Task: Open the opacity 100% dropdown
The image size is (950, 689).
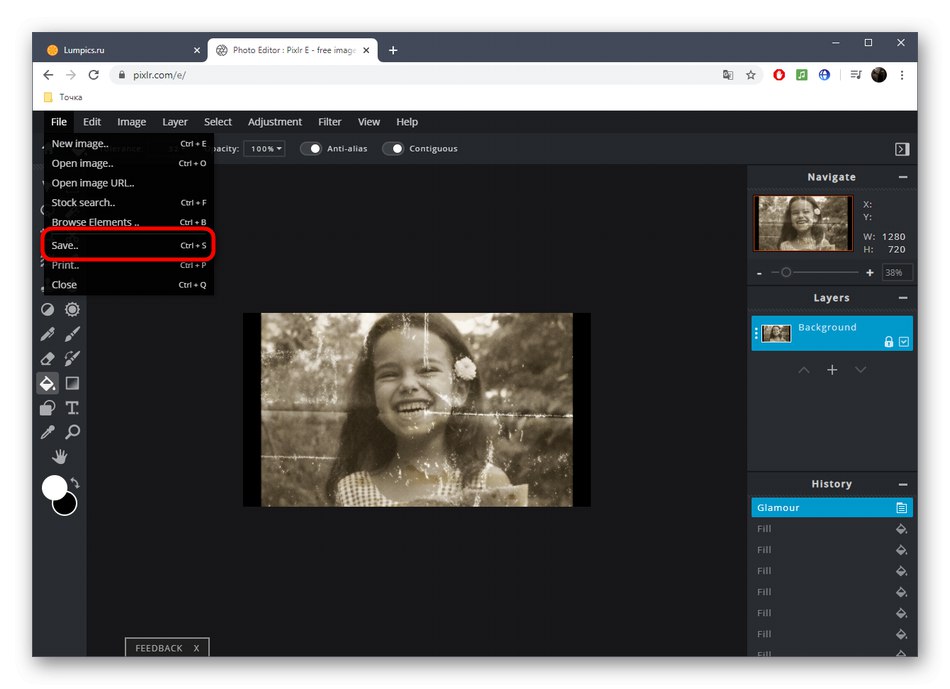Action: tap(264, 149)
